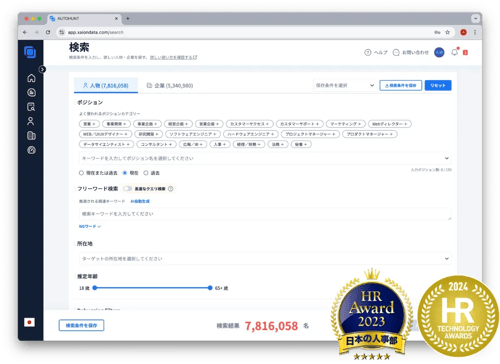Click AI自動生成 link
Screen dimensions: 500x364
[140, 201]
